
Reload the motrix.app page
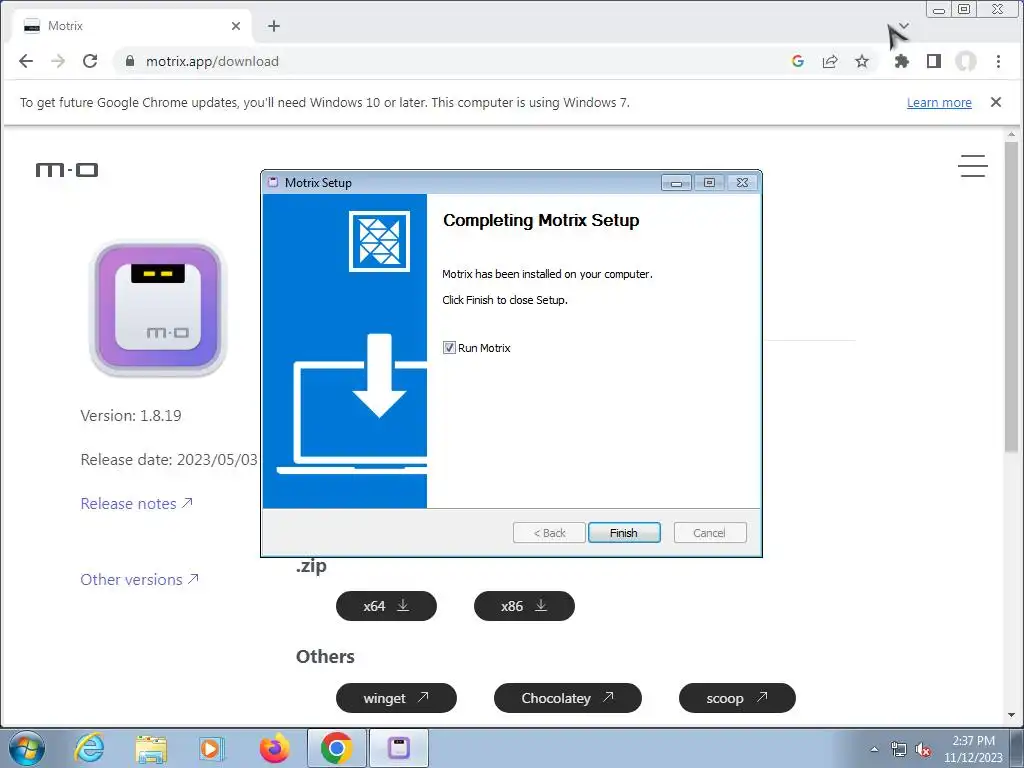pyautogui.click(x=90, y=61)
